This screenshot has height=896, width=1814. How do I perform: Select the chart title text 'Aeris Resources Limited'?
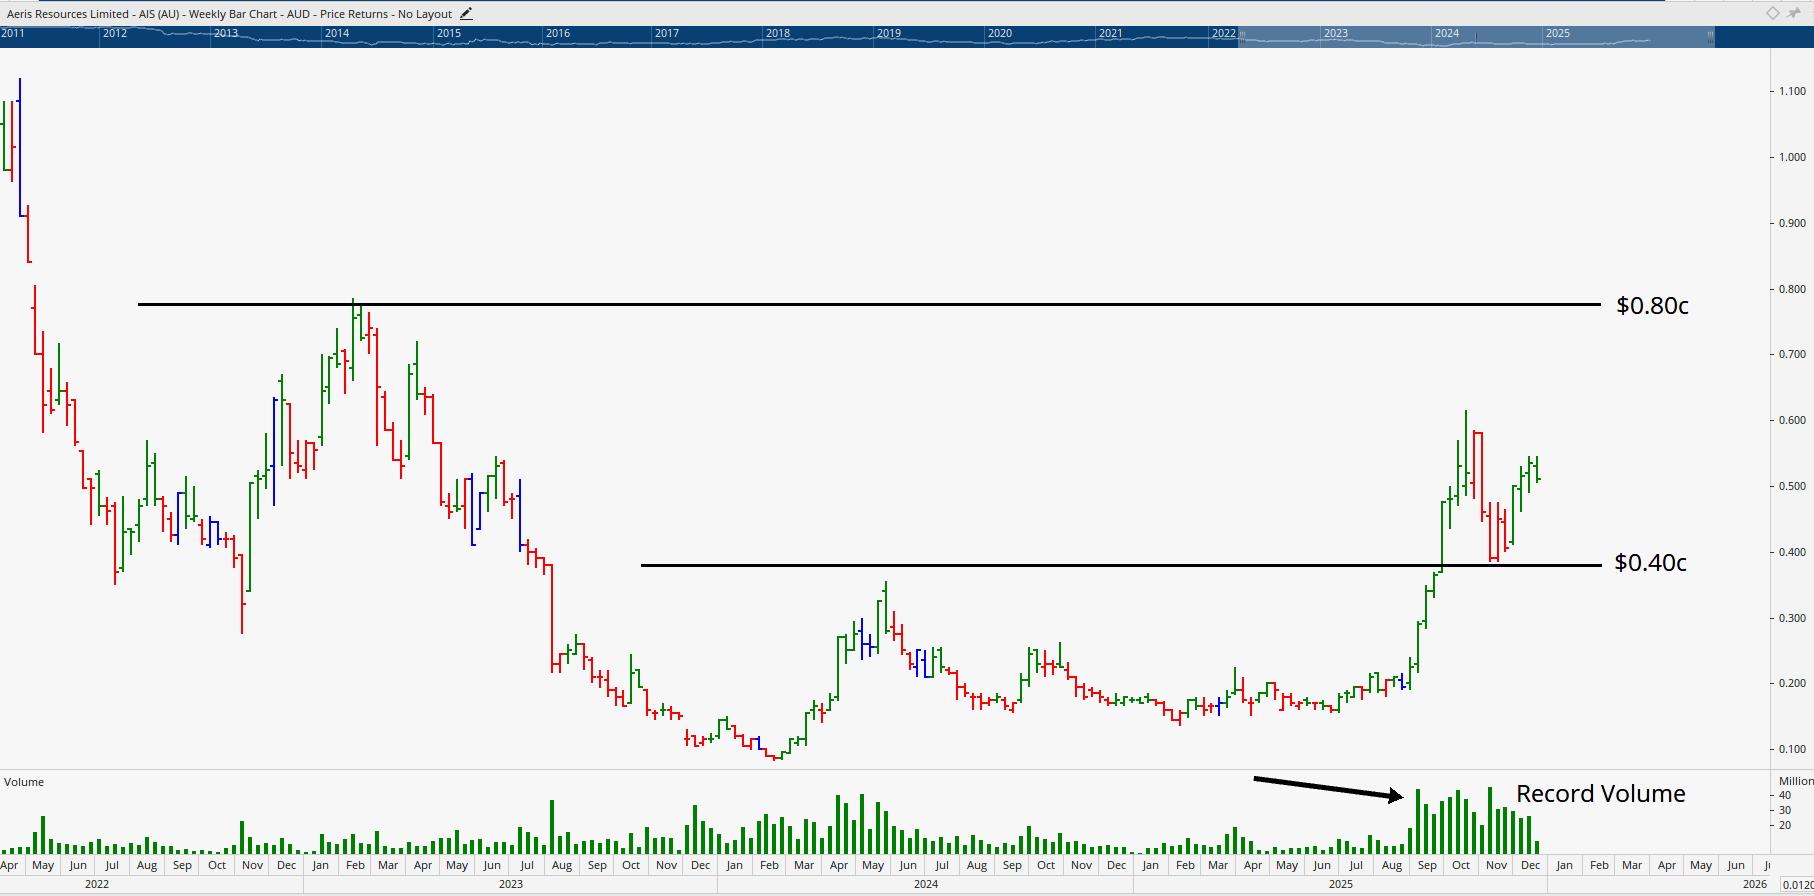(x=68, y=14)
